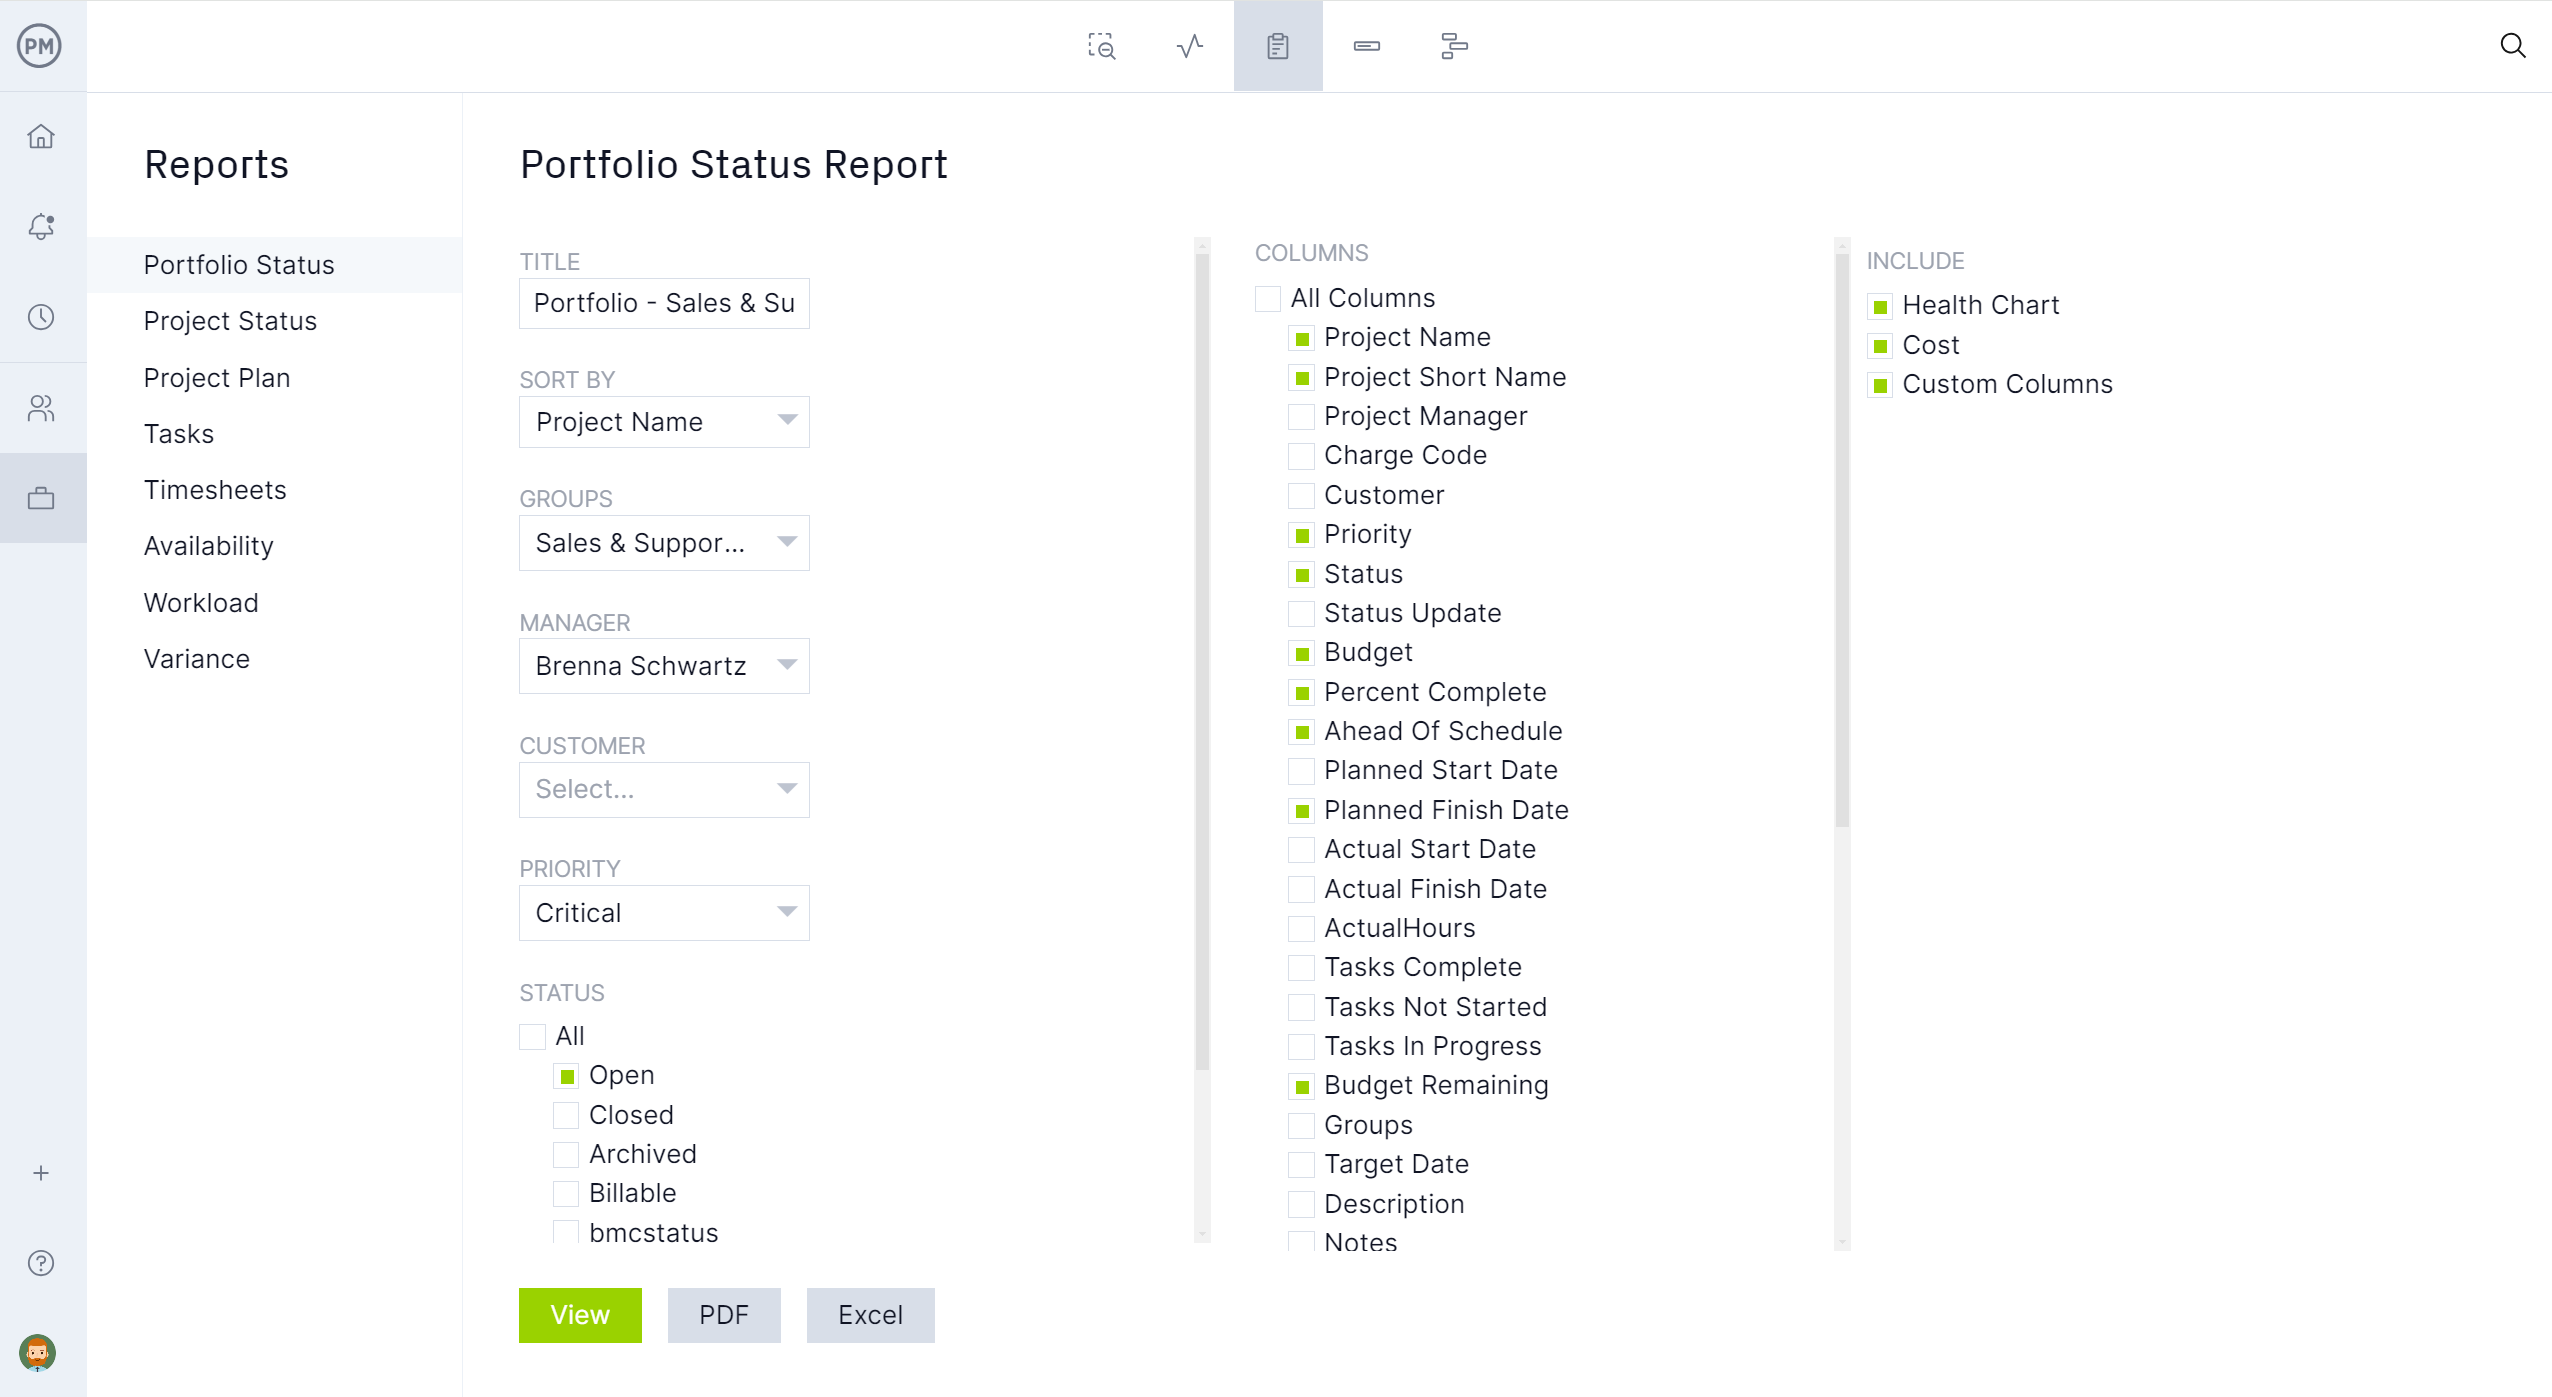2552x1397 pixels.
Task: Toggle the Health Chart include option
Action: coord(1880,305)
